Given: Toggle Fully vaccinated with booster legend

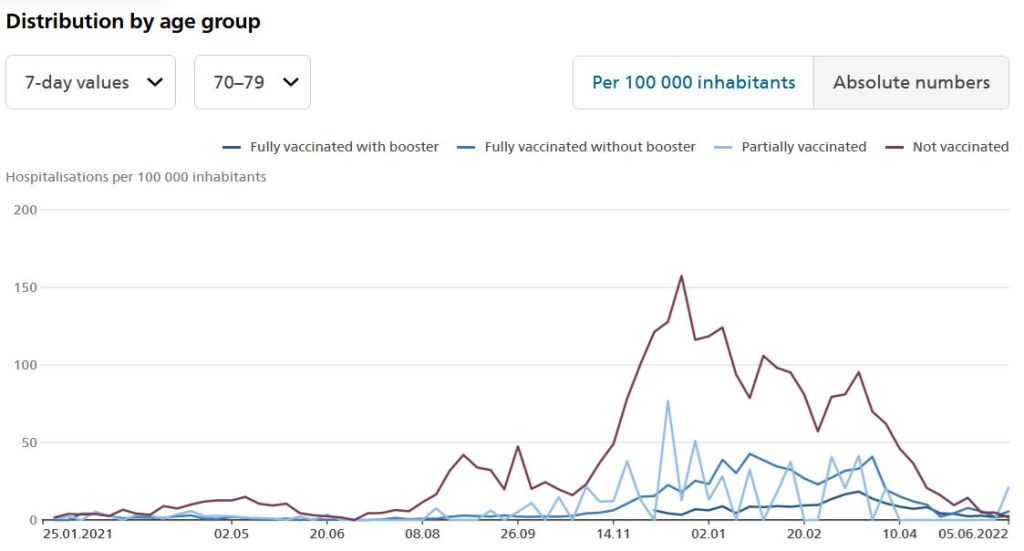Looking at the screenshot, I should pyautogui.click(x=343, y=147).
